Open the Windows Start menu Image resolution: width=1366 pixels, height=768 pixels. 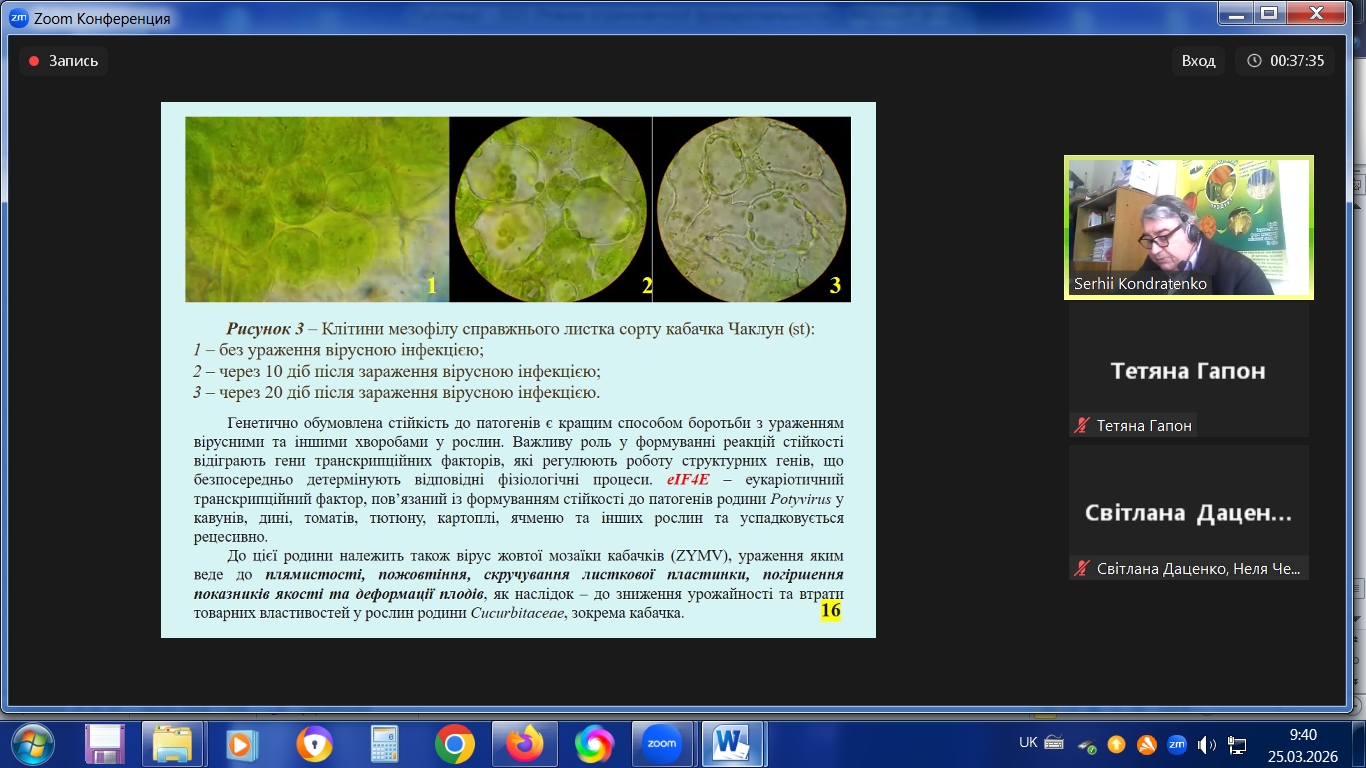coord(33,744)
